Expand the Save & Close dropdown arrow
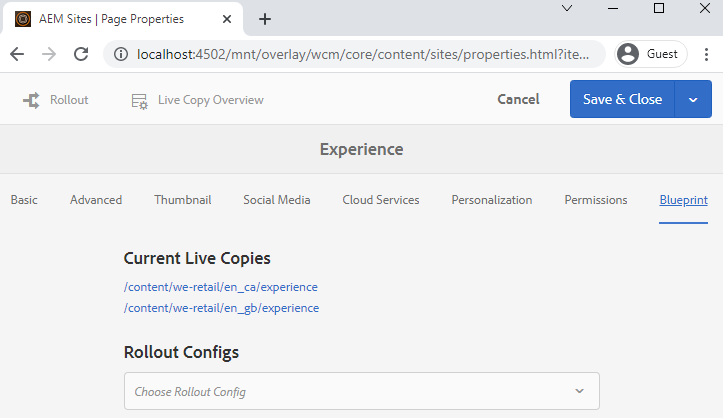723x418 pixels. click(694, 100)
